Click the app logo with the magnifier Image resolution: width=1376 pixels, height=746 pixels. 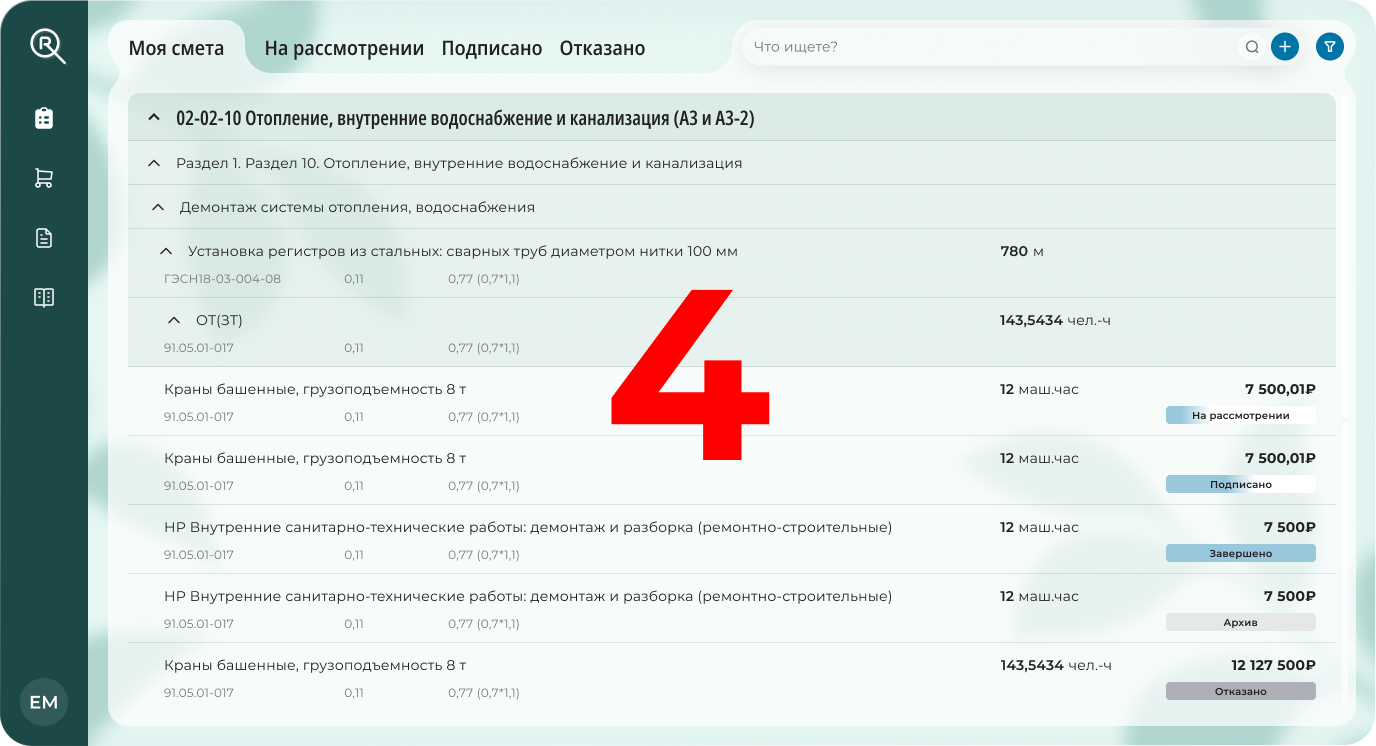(x=44, y=45)
